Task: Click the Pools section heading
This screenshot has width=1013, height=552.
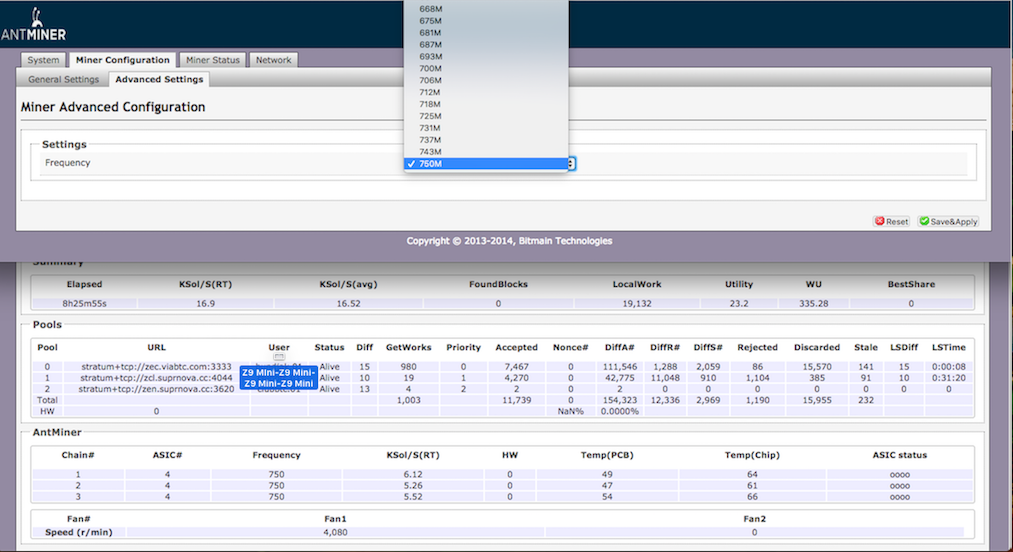Action: point(47,324)
